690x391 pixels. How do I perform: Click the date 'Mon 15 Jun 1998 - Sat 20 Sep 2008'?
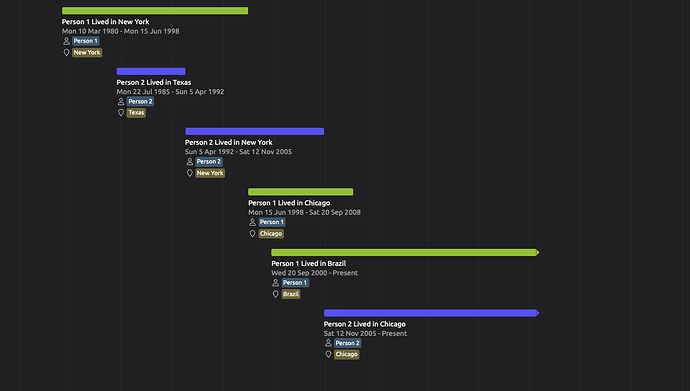point(305,212)
